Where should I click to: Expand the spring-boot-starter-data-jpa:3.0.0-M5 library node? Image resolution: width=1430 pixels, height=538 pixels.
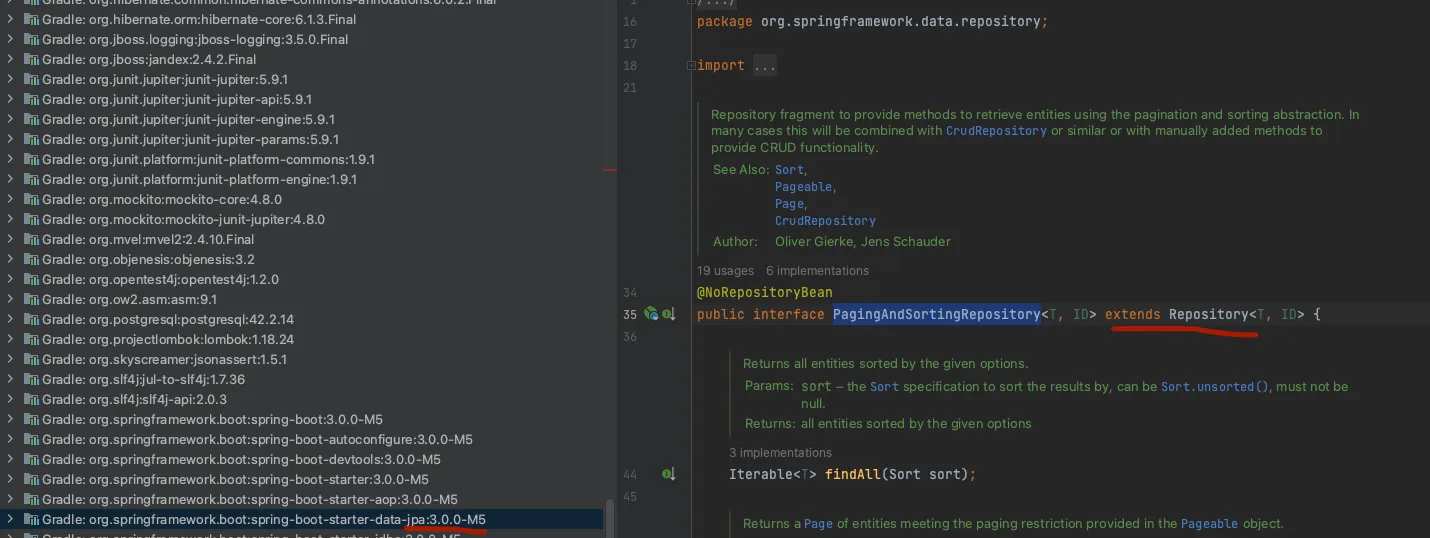tap(10, 519)
